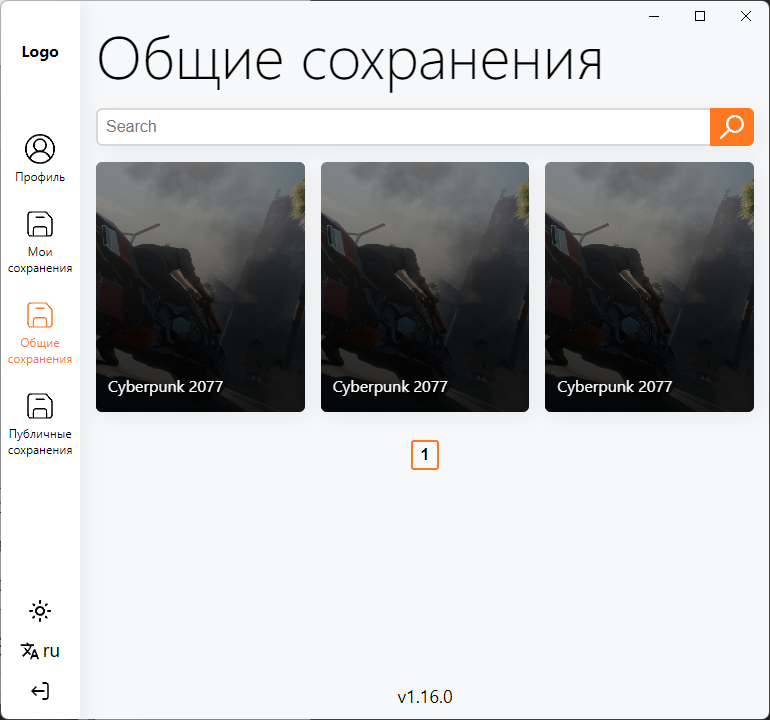Focus the Search input field
This screenshot has width=770, height=720.
403,127
